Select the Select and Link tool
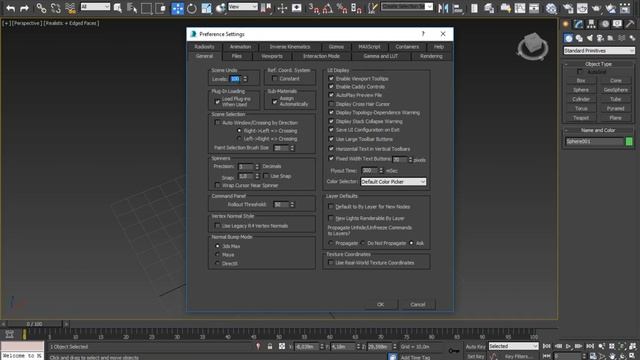The height and width of the screenshot is (360, 640). point(41,8)
